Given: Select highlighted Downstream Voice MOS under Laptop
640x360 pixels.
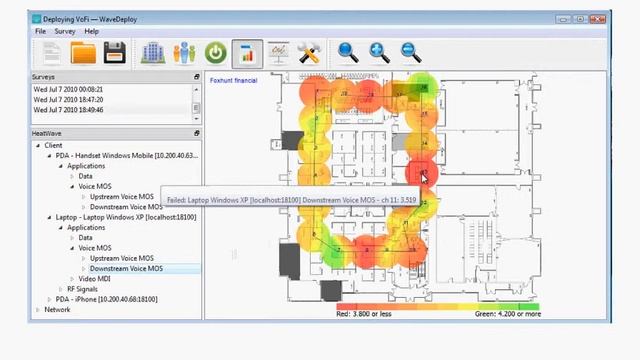Looking at the screenshot, I should pyautogui.click(x=126, y=269).
